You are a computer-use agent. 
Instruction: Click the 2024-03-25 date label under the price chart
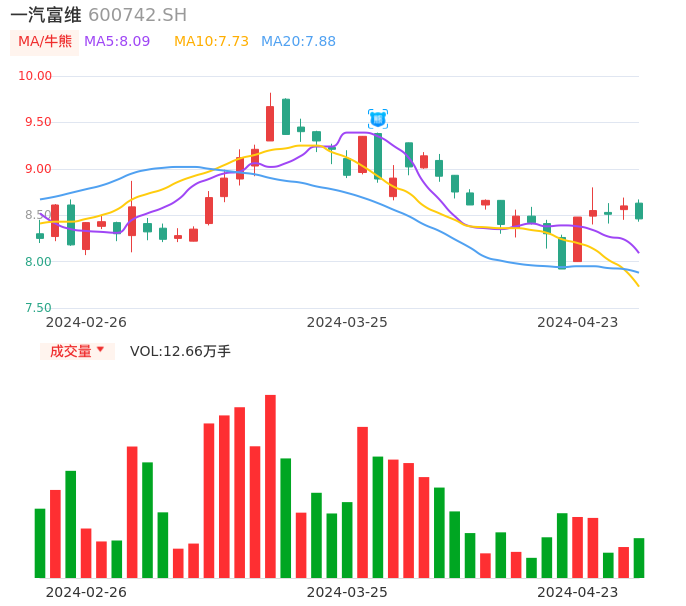click(x=347, y=322)
